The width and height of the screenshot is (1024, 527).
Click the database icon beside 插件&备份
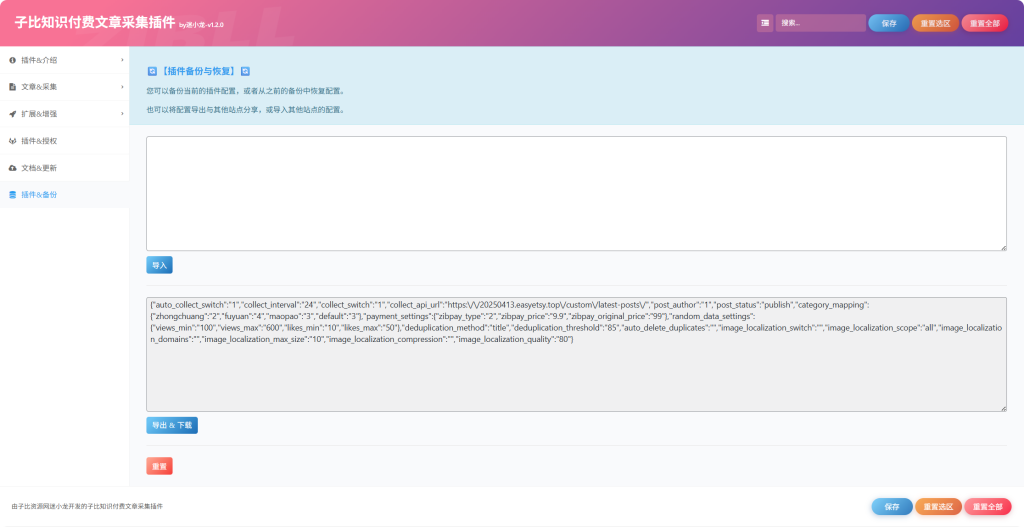(x=12, y=195)
